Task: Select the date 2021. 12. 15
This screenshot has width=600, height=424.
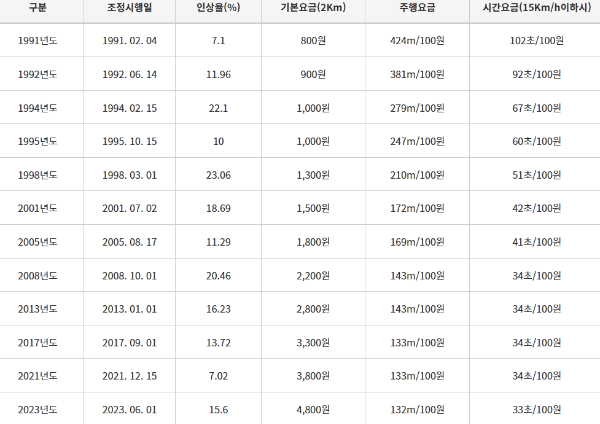Action: [129, 376]
